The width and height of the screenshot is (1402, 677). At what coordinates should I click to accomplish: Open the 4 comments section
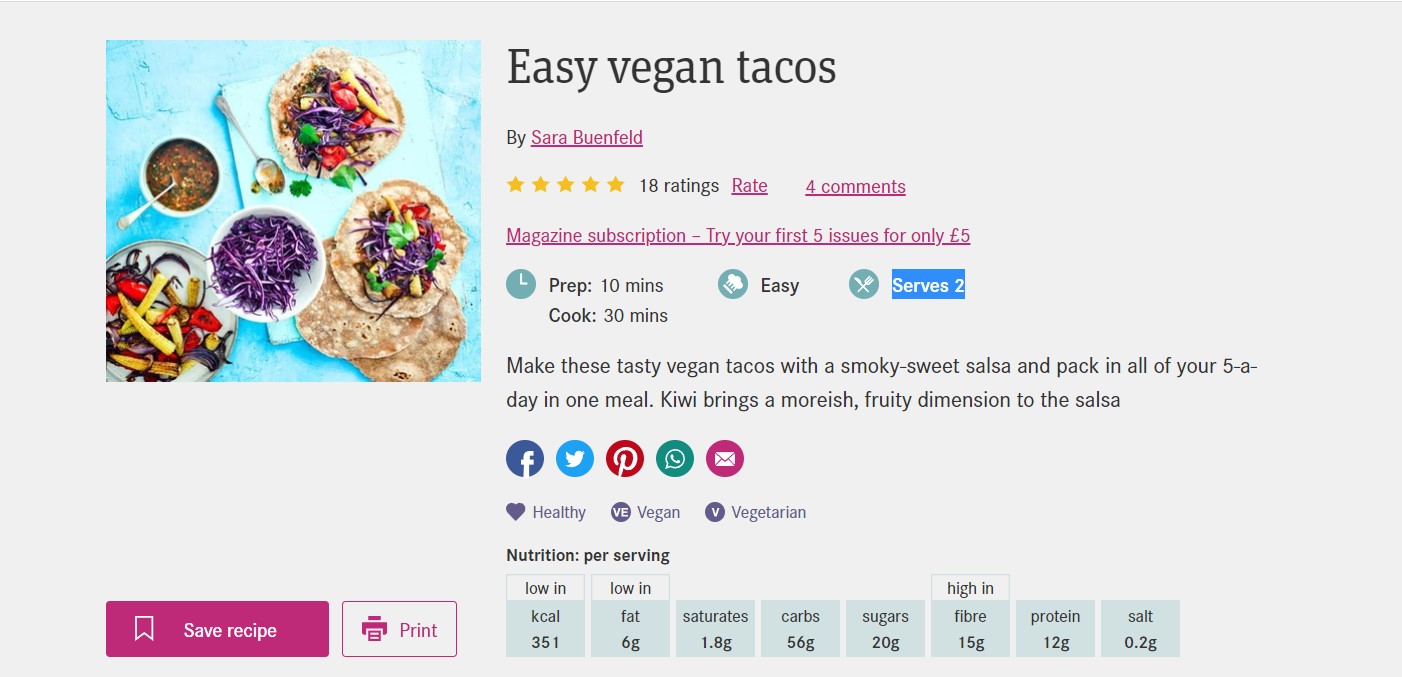tap(855, 186)
